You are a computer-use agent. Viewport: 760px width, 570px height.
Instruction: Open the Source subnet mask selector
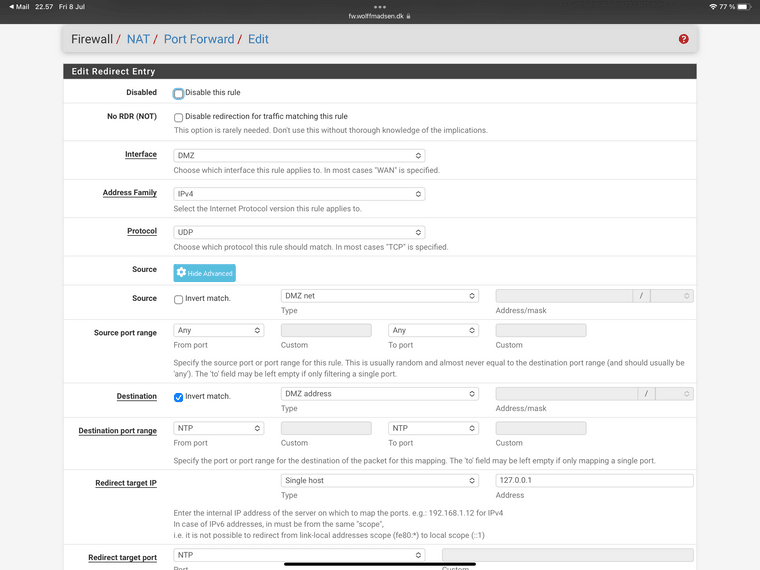tap(672, 296)
